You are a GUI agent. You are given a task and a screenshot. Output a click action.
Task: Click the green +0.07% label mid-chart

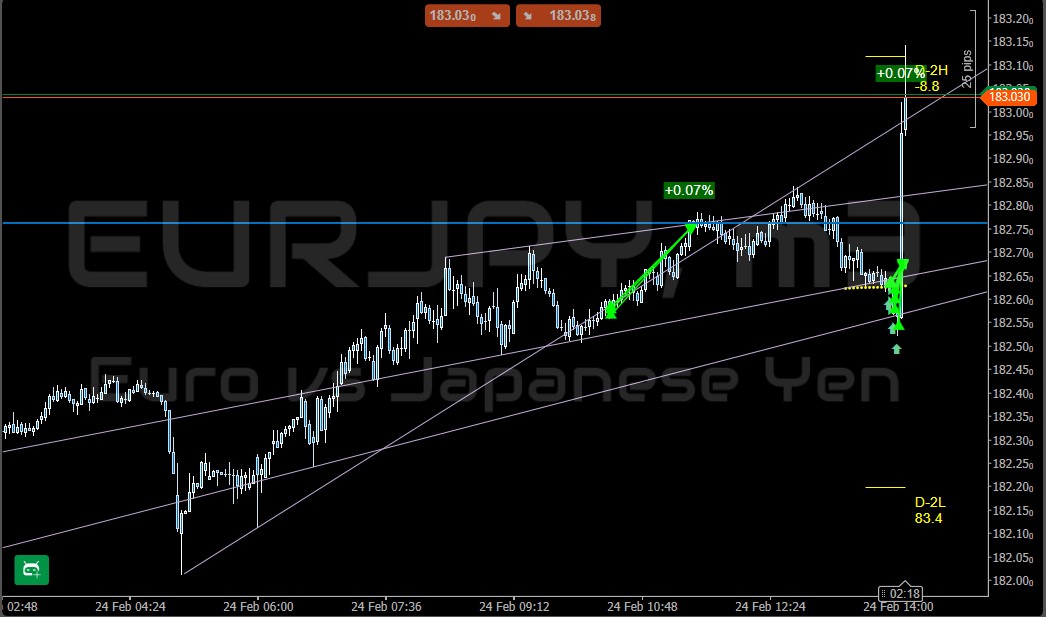point(689,190)
